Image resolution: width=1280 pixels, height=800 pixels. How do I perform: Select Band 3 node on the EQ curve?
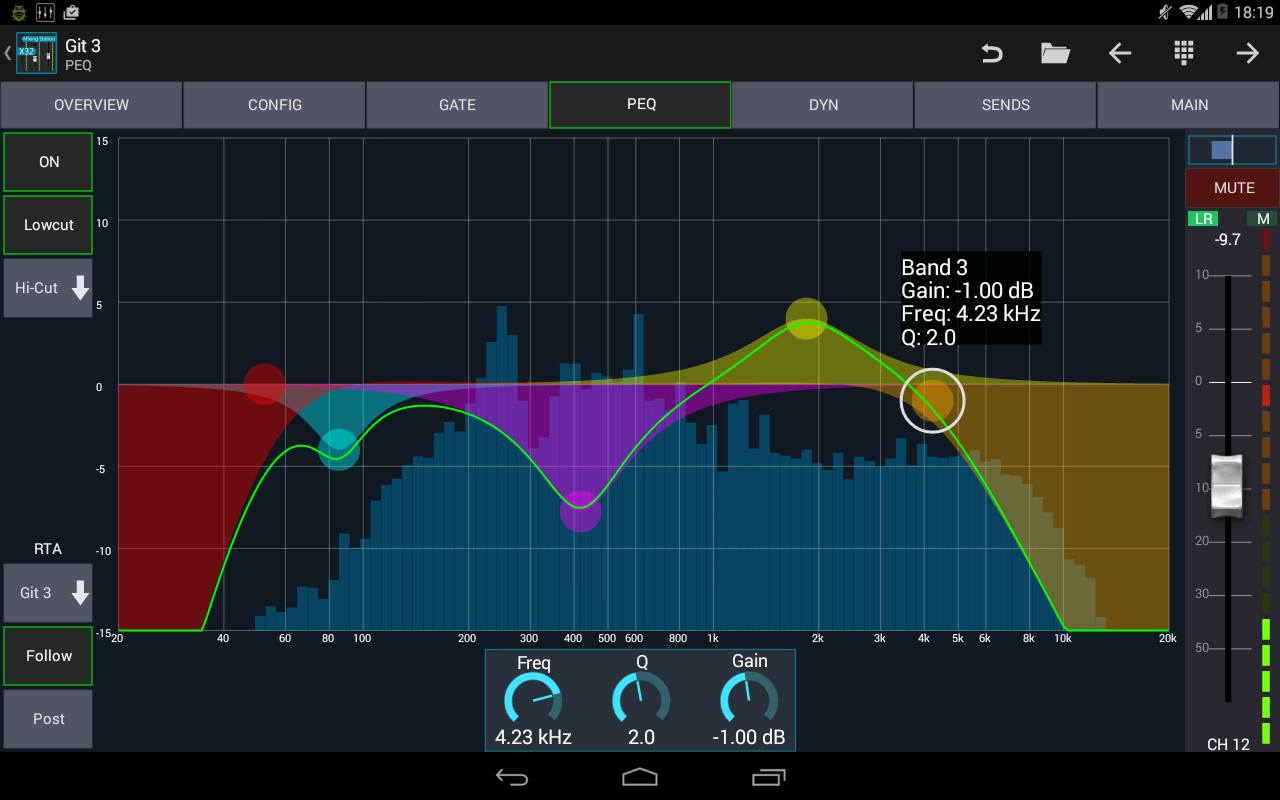932,400
